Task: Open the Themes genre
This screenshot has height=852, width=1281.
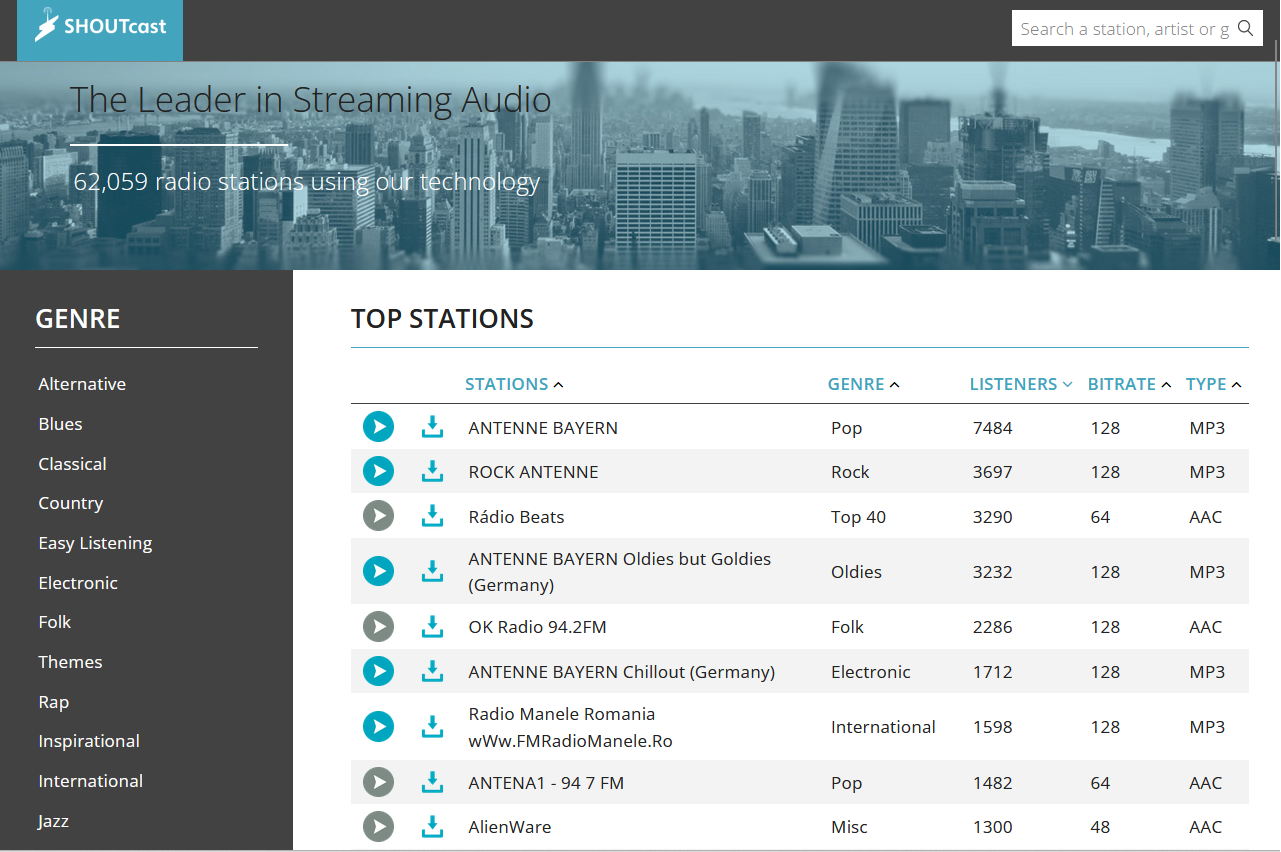Action: coord(70,662)
